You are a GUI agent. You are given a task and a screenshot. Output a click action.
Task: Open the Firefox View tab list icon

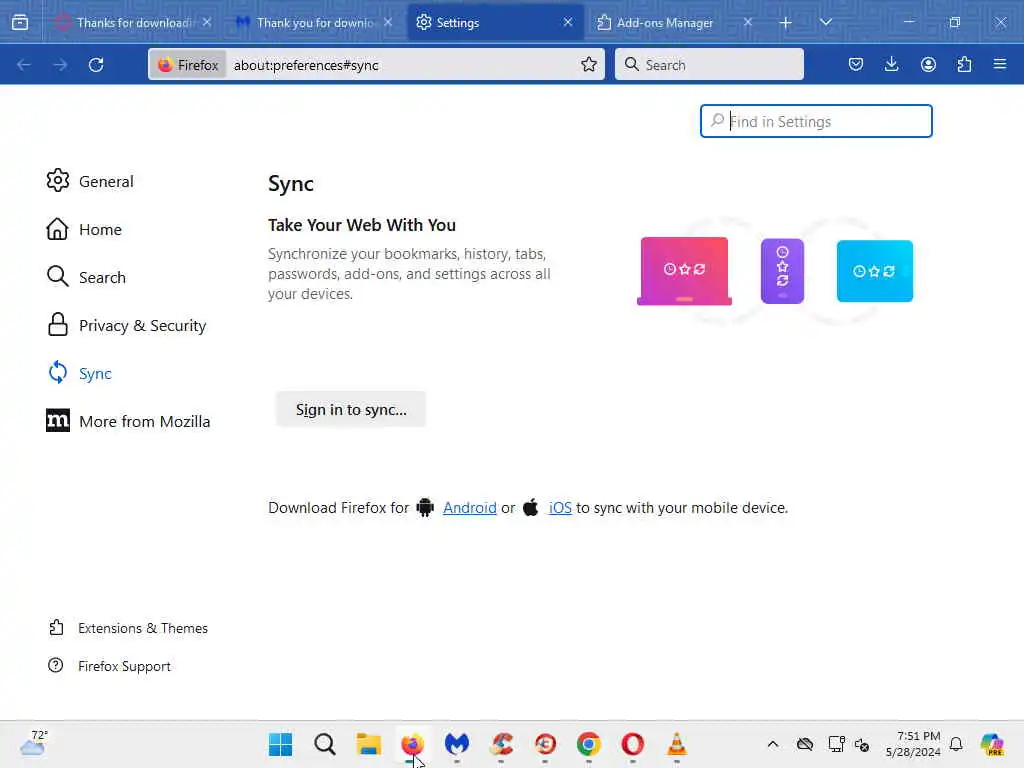pos(20,23)
